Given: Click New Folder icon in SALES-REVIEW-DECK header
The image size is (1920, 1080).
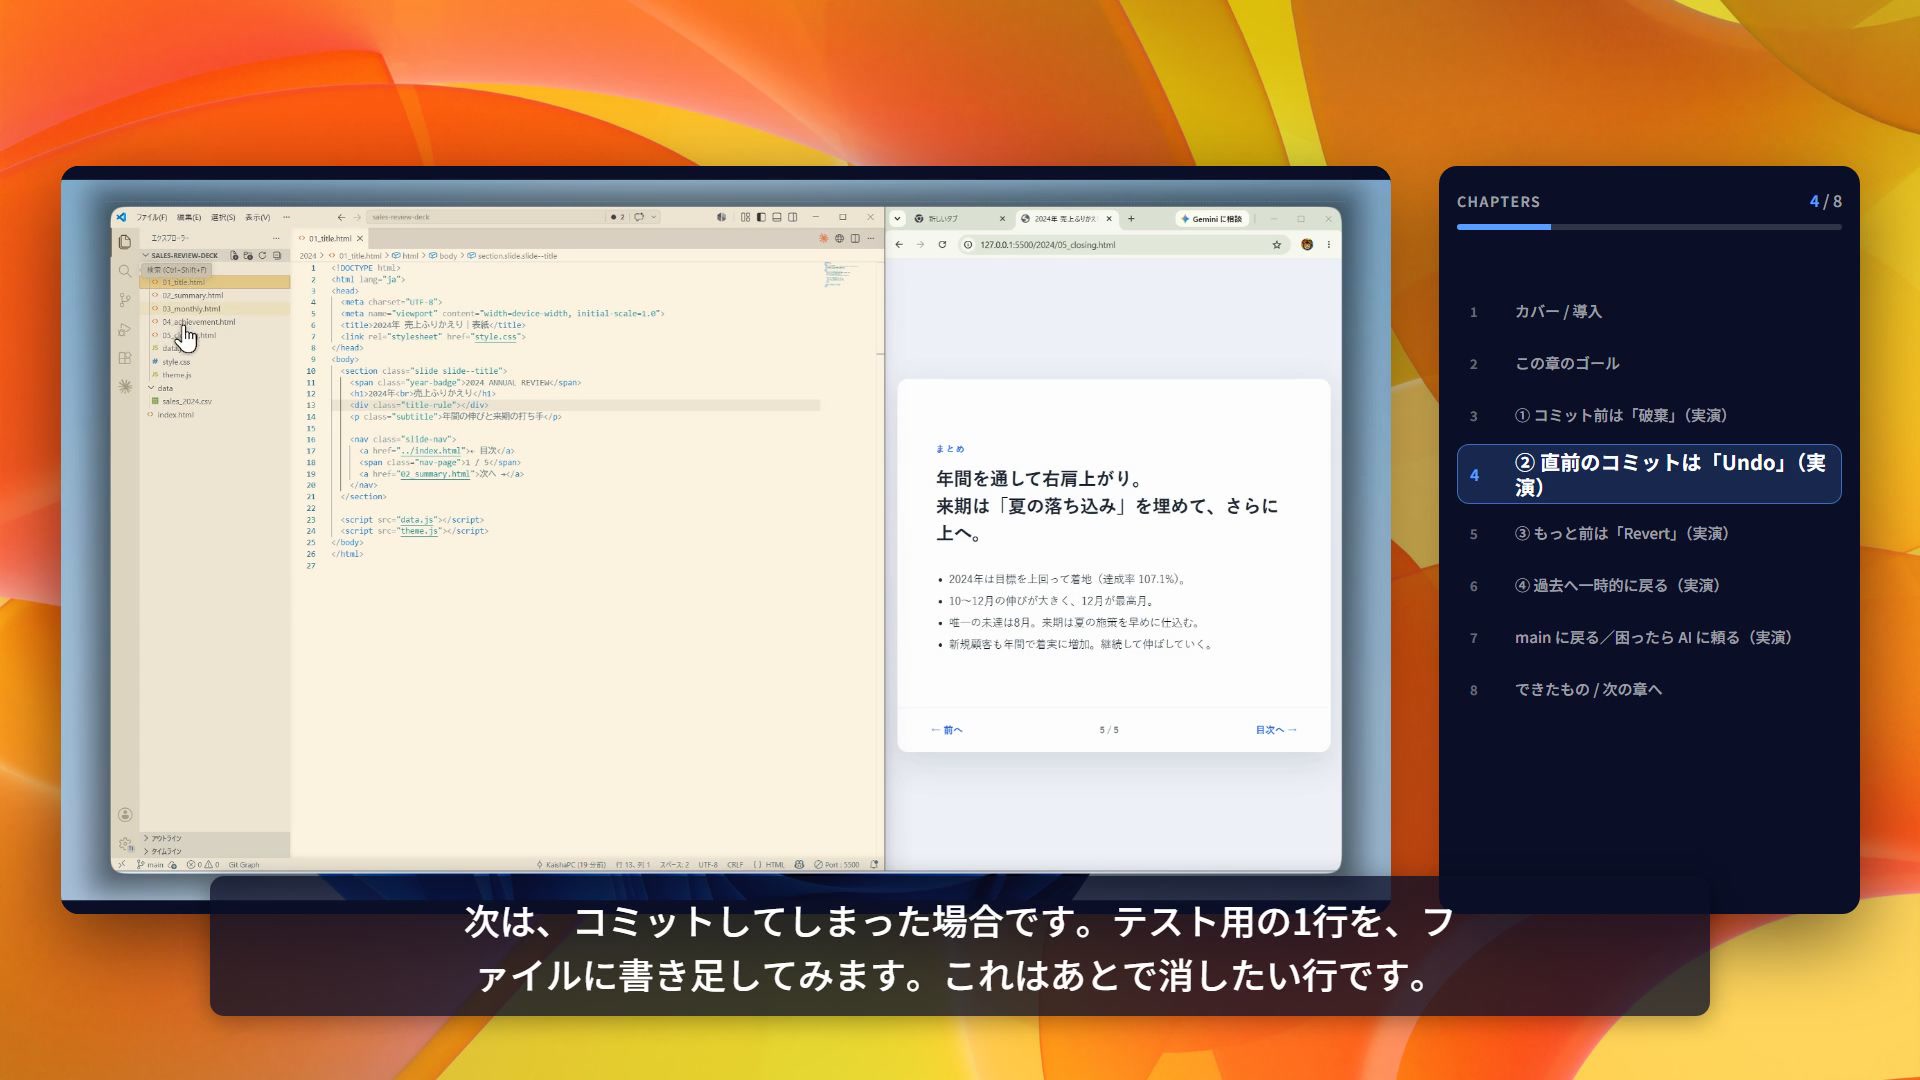Looking at the screenshot, I should click(248, 256).
